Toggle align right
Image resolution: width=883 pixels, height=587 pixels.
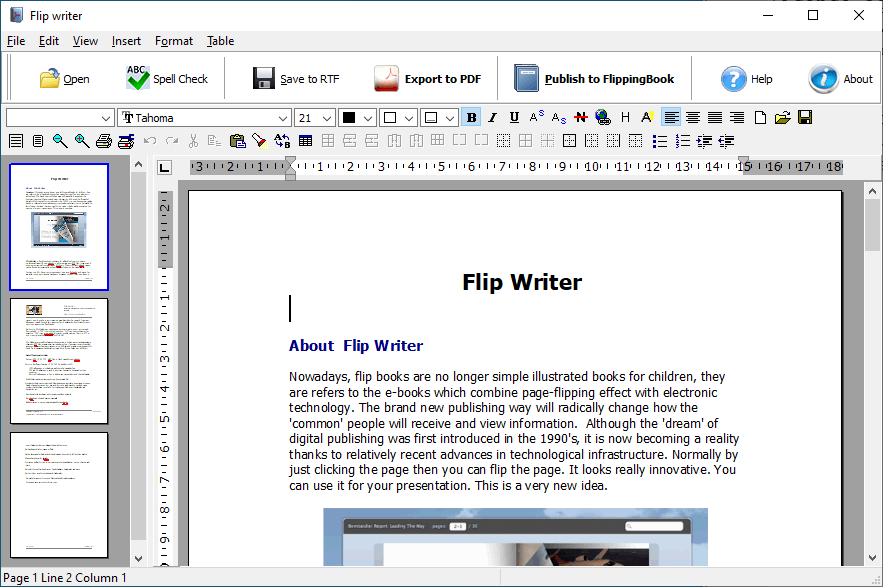pos(737,117)
